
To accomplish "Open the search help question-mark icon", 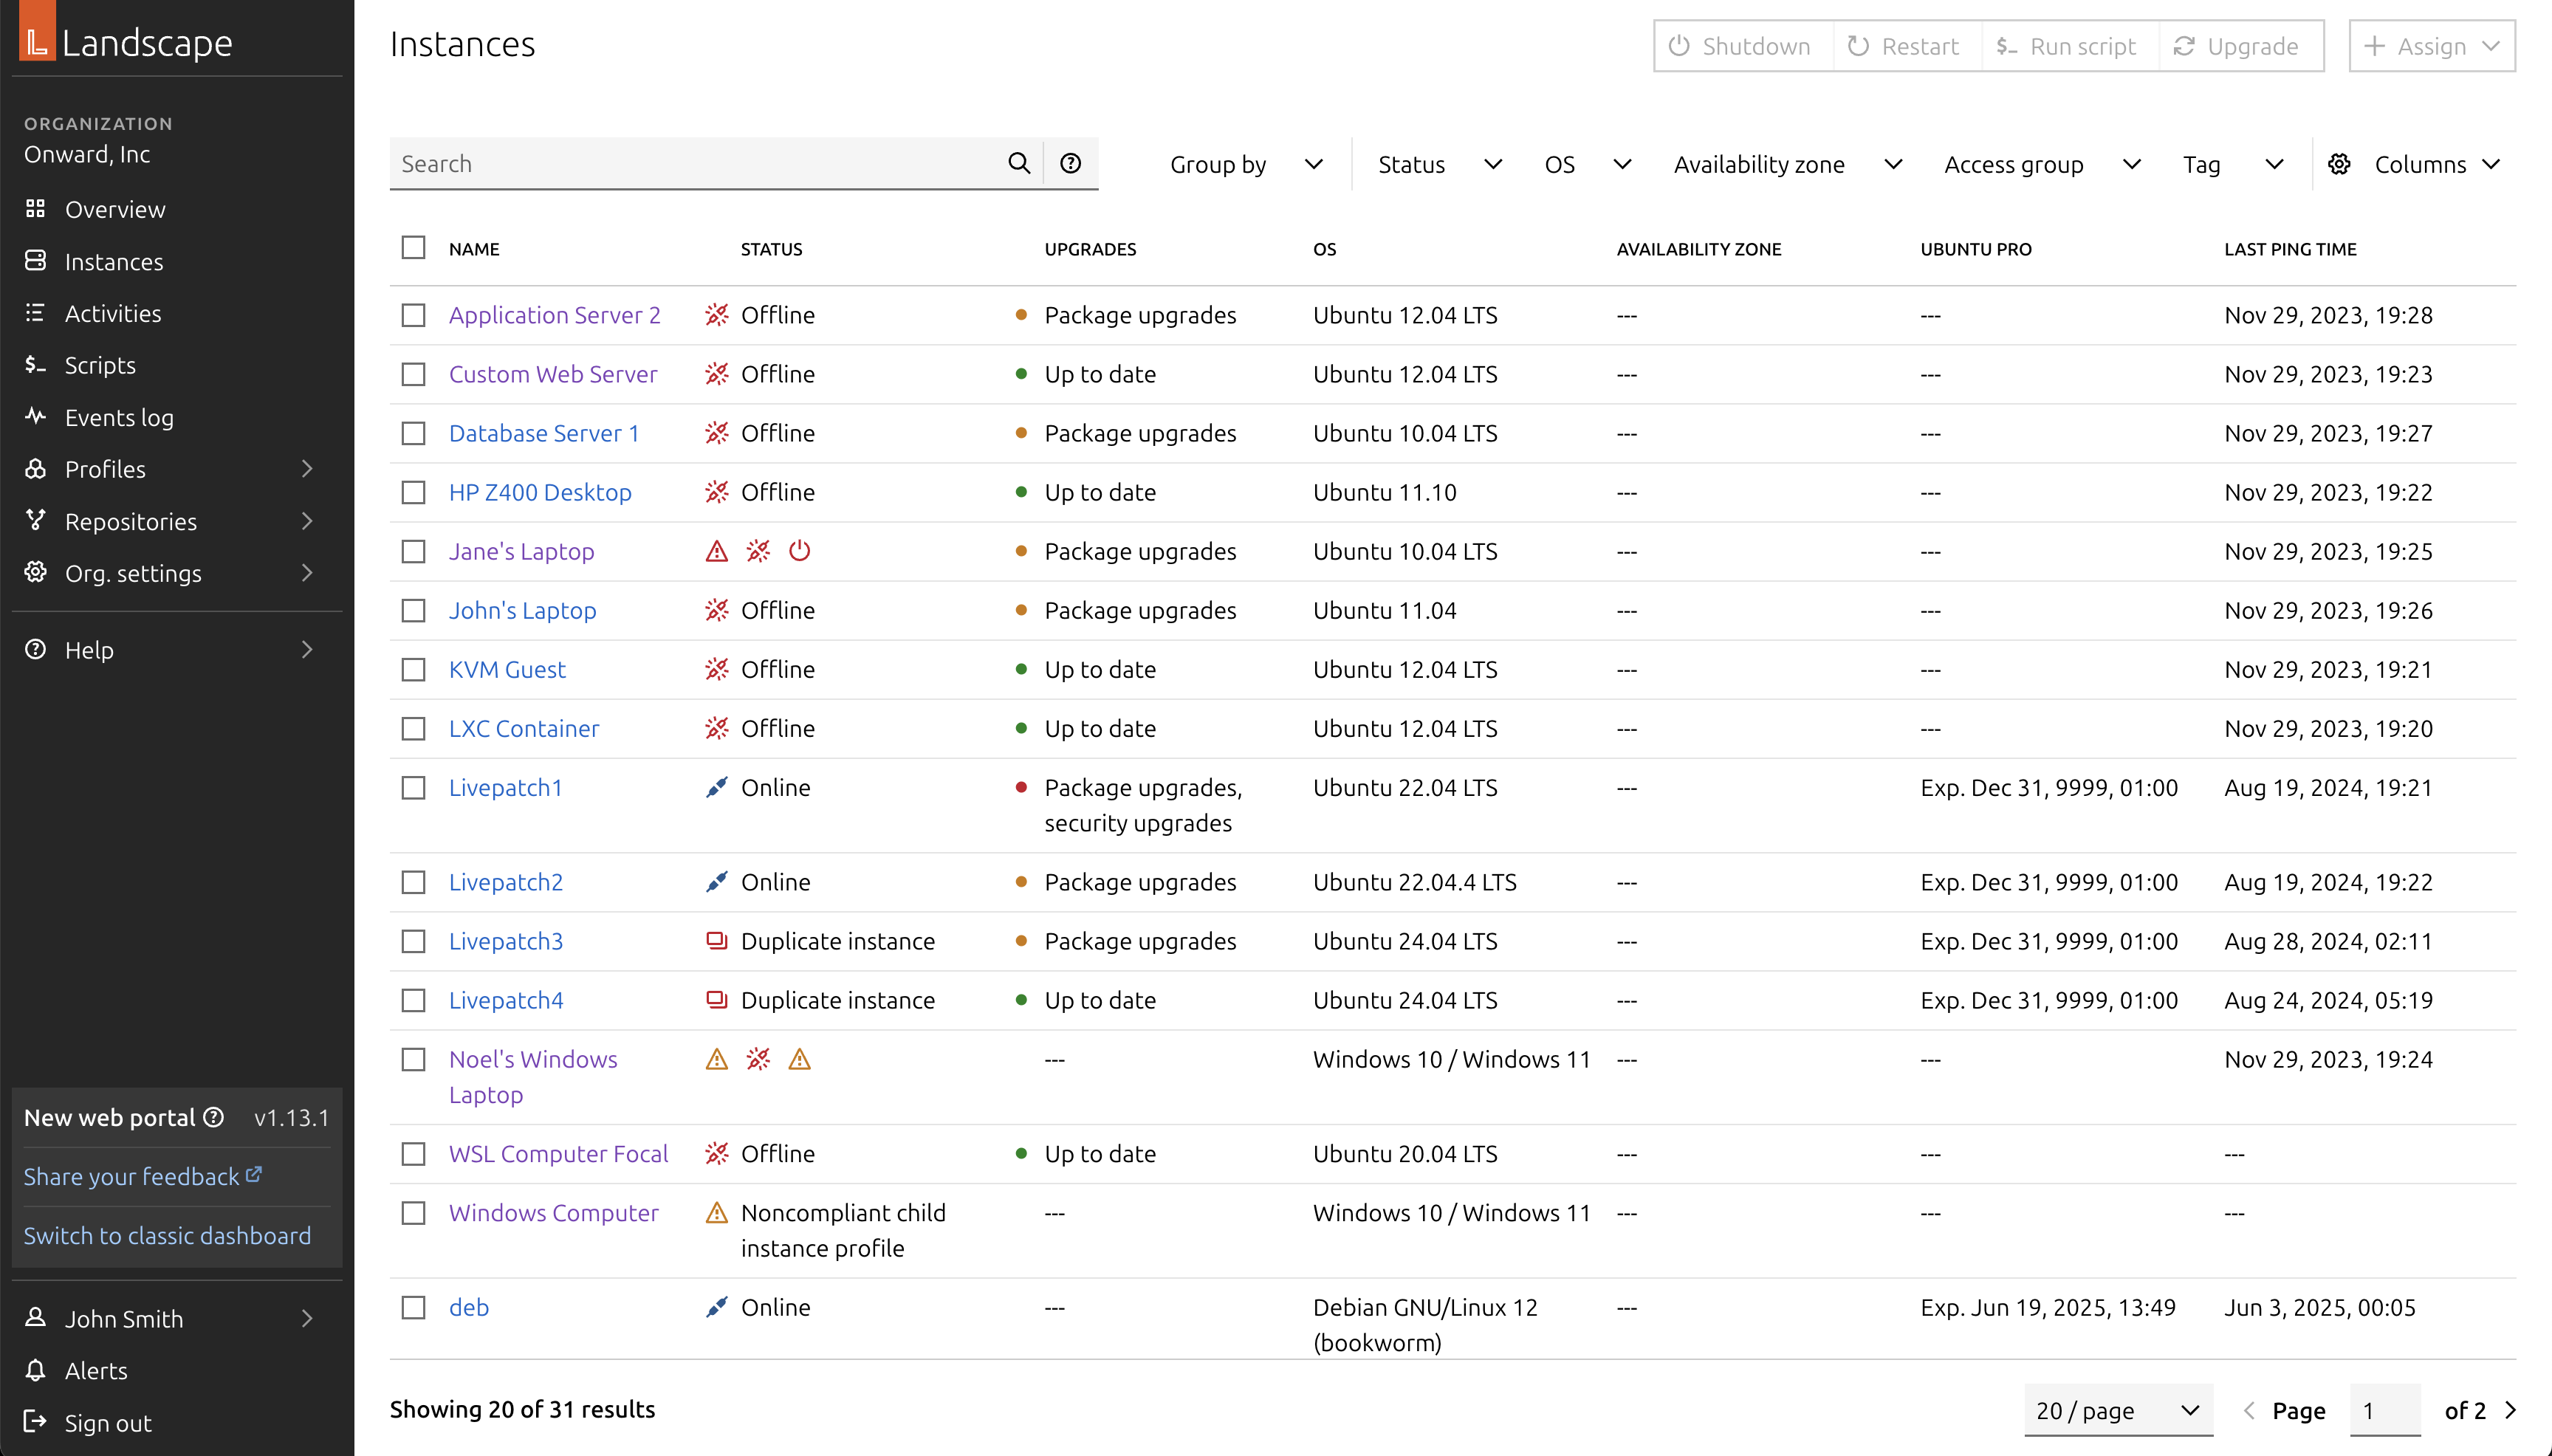I will 1070,163.
